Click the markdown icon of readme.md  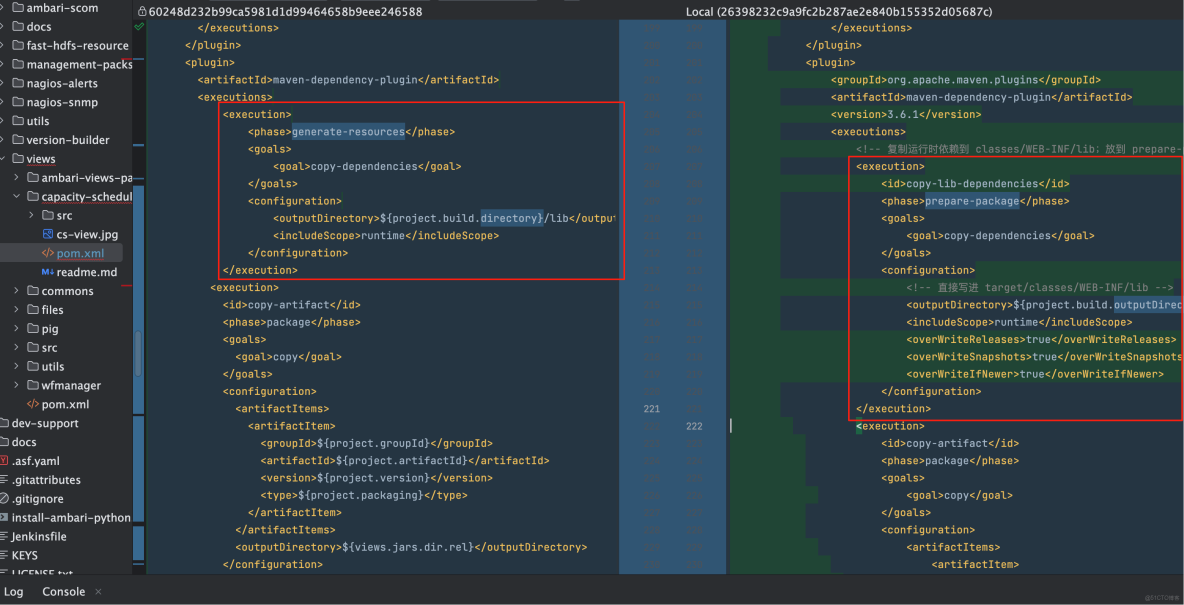pos(48,272)
